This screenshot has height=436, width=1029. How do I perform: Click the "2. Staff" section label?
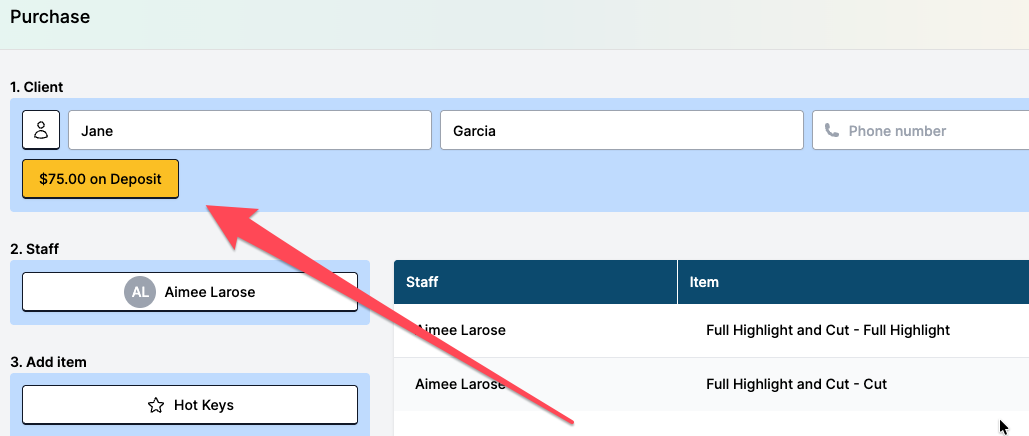point(34,249)
